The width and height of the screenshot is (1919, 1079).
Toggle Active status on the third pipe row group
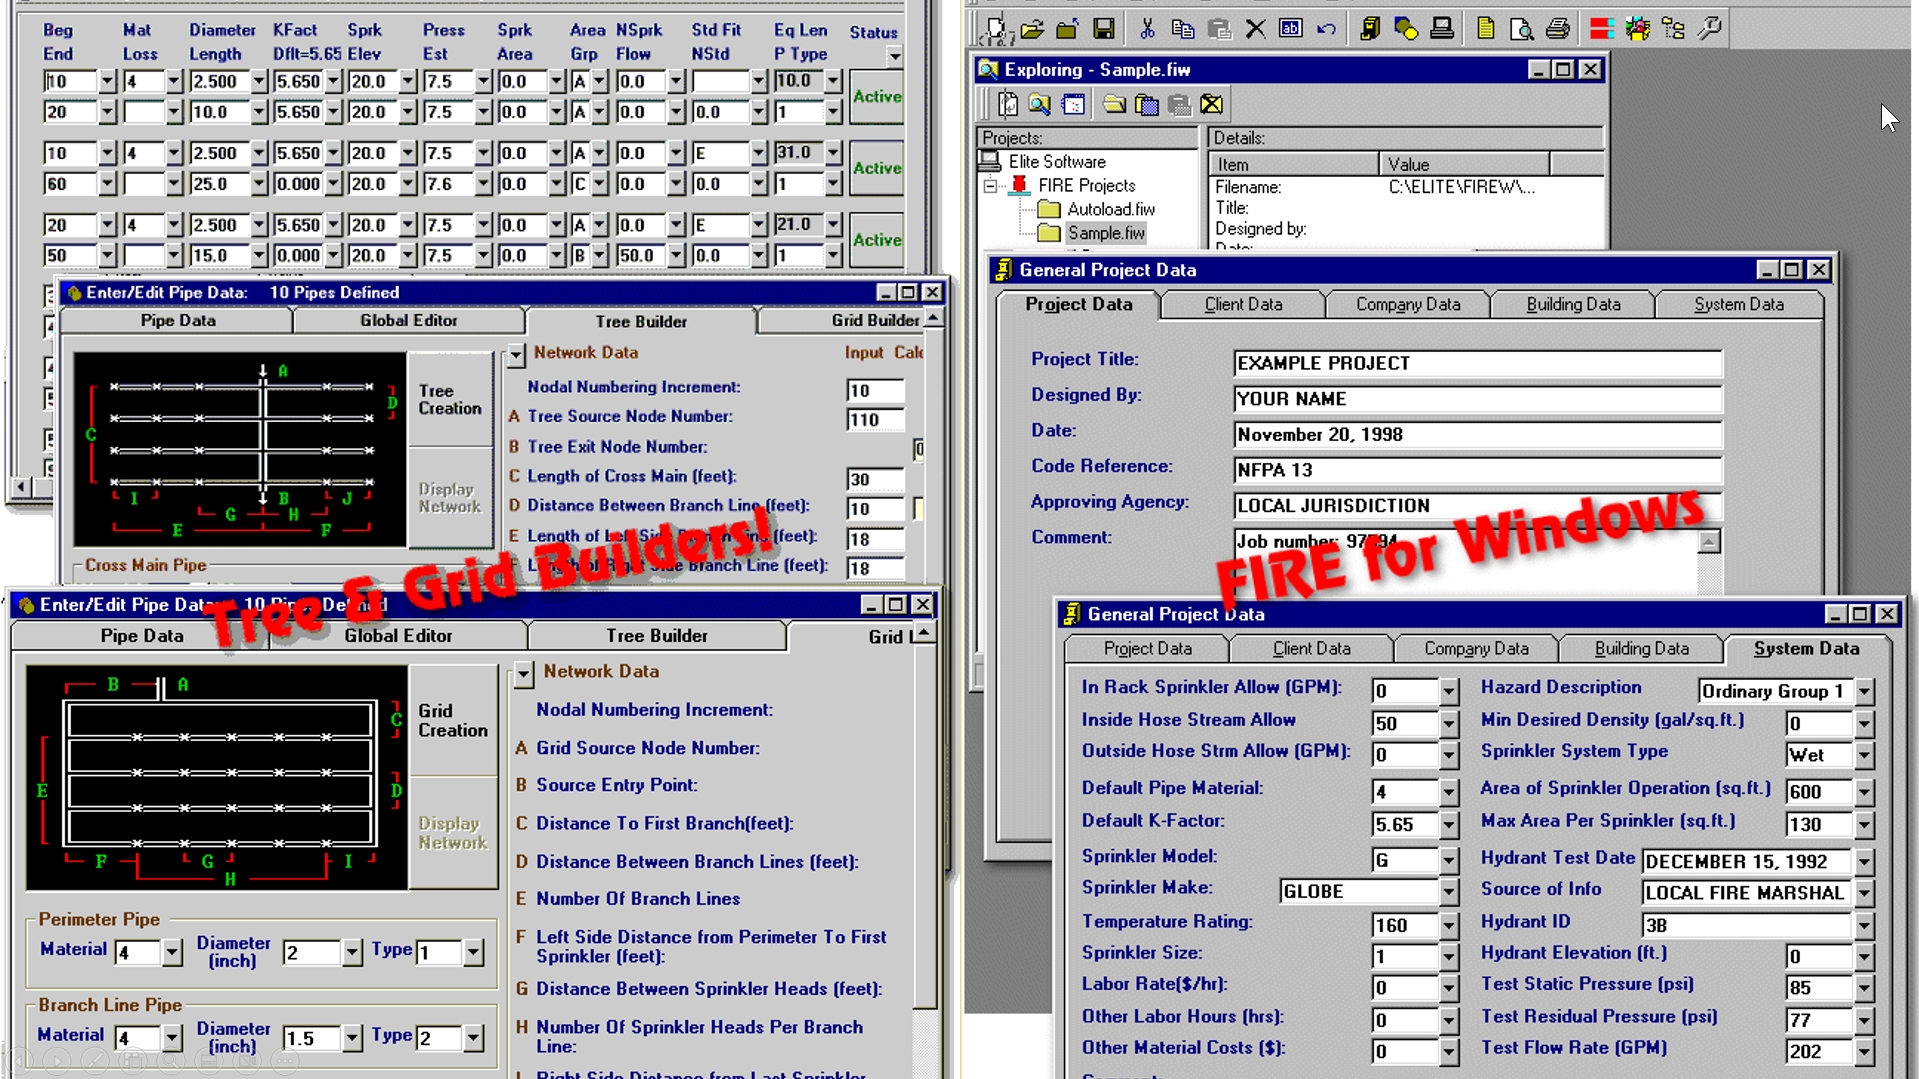click(x=877, y=240)
